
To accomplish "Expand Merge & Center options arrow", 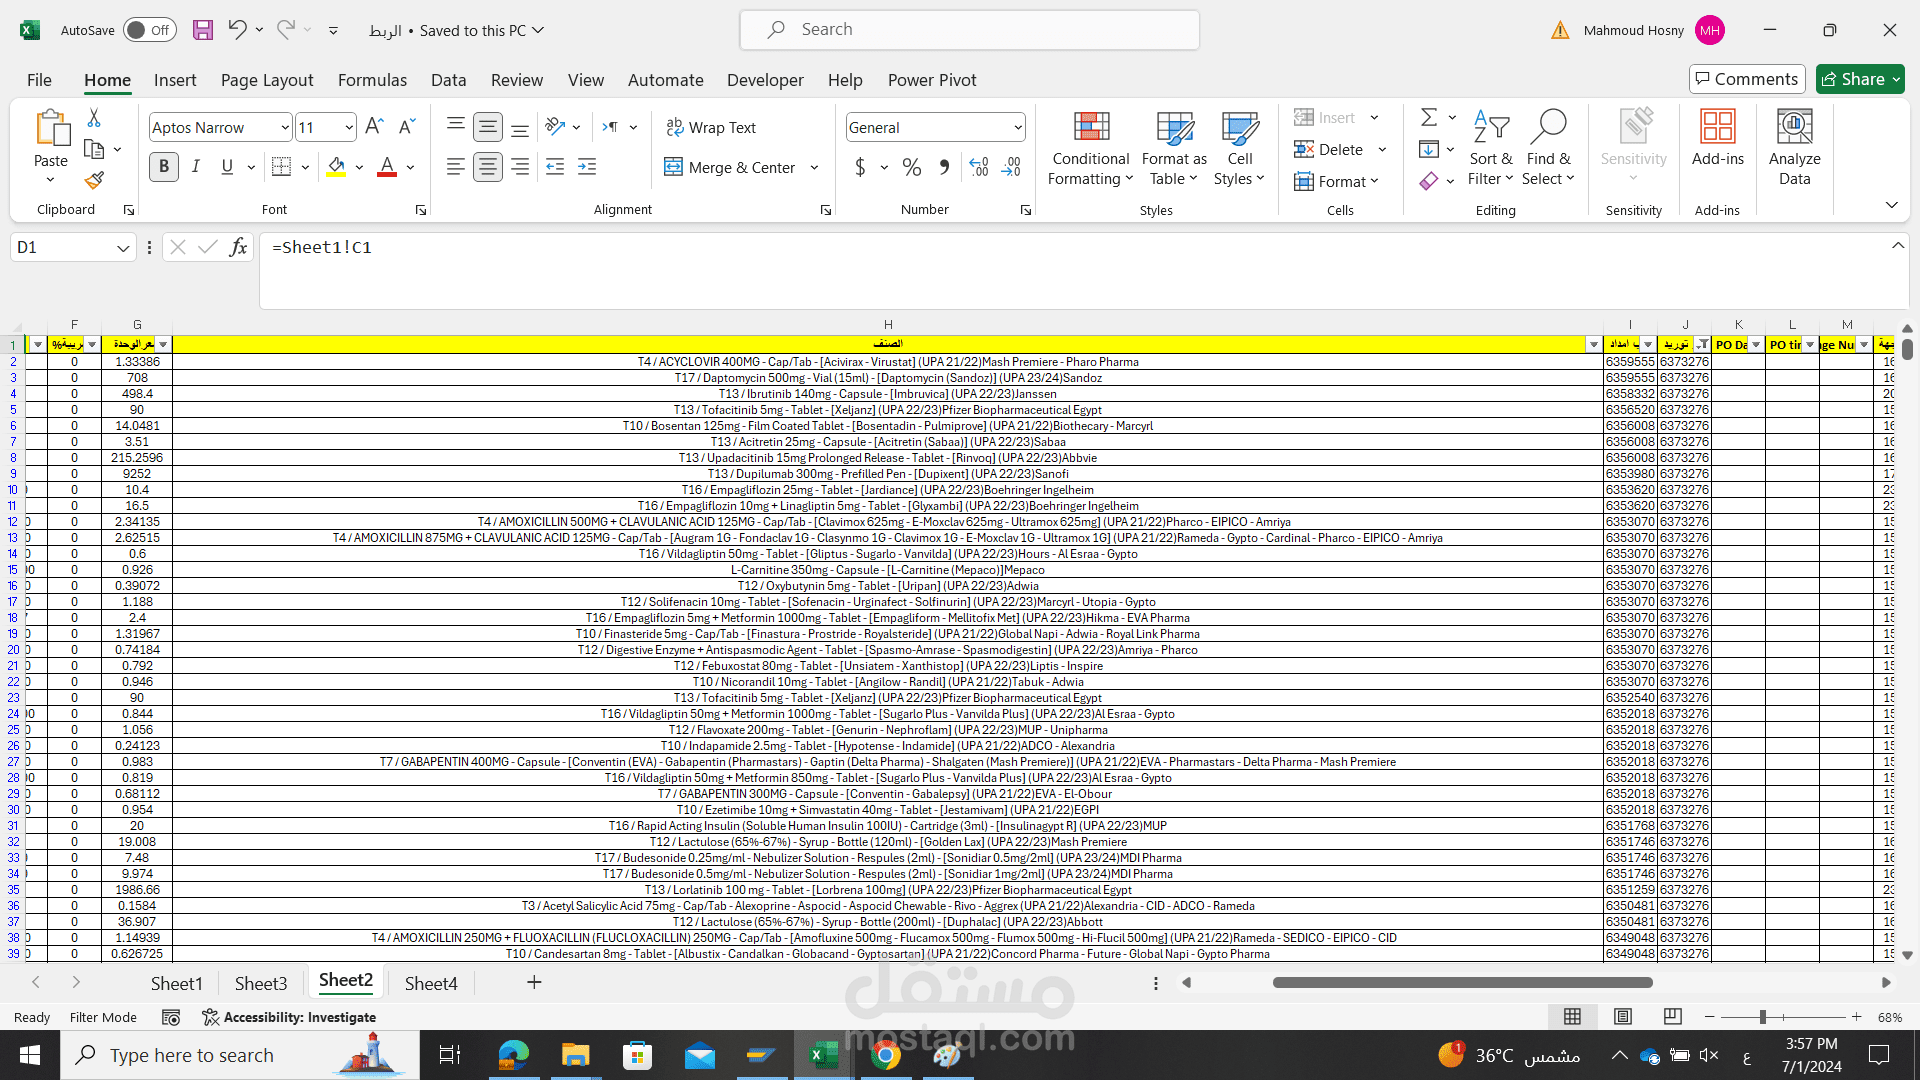I will click(x=815, y=167).
